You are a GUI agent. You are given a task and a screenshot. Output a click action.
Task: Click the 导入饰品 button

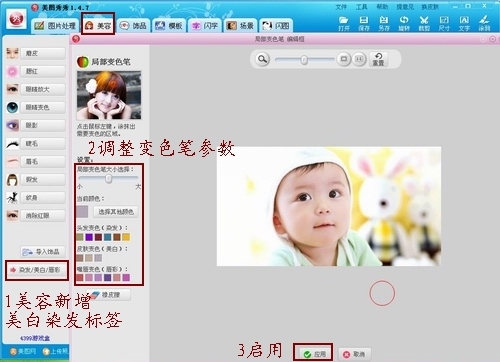coord(43,252)
